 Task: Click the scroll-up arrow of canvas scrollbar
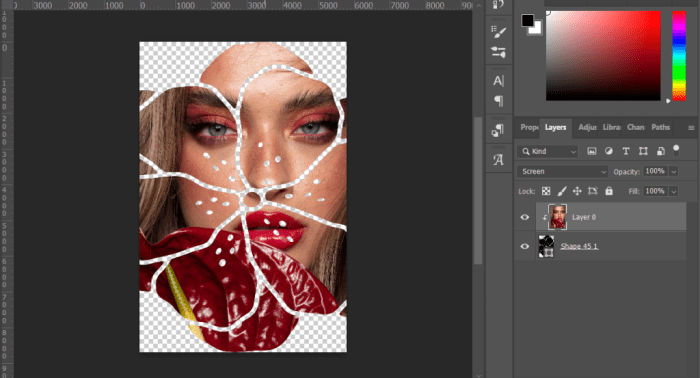(478, 5)
